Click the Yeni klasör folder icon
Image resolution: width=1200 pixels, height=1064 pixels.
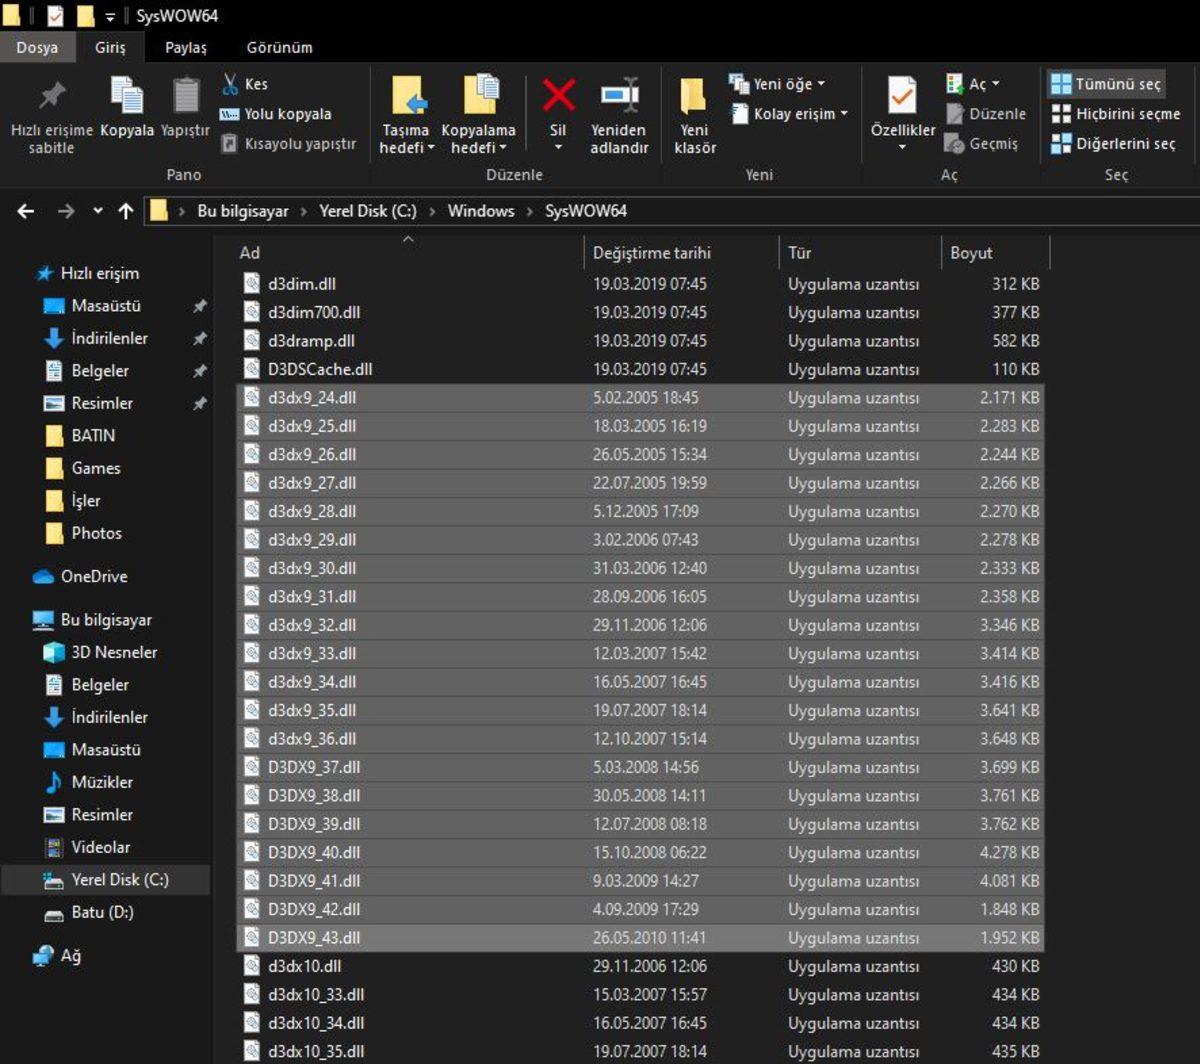point(694,96)
